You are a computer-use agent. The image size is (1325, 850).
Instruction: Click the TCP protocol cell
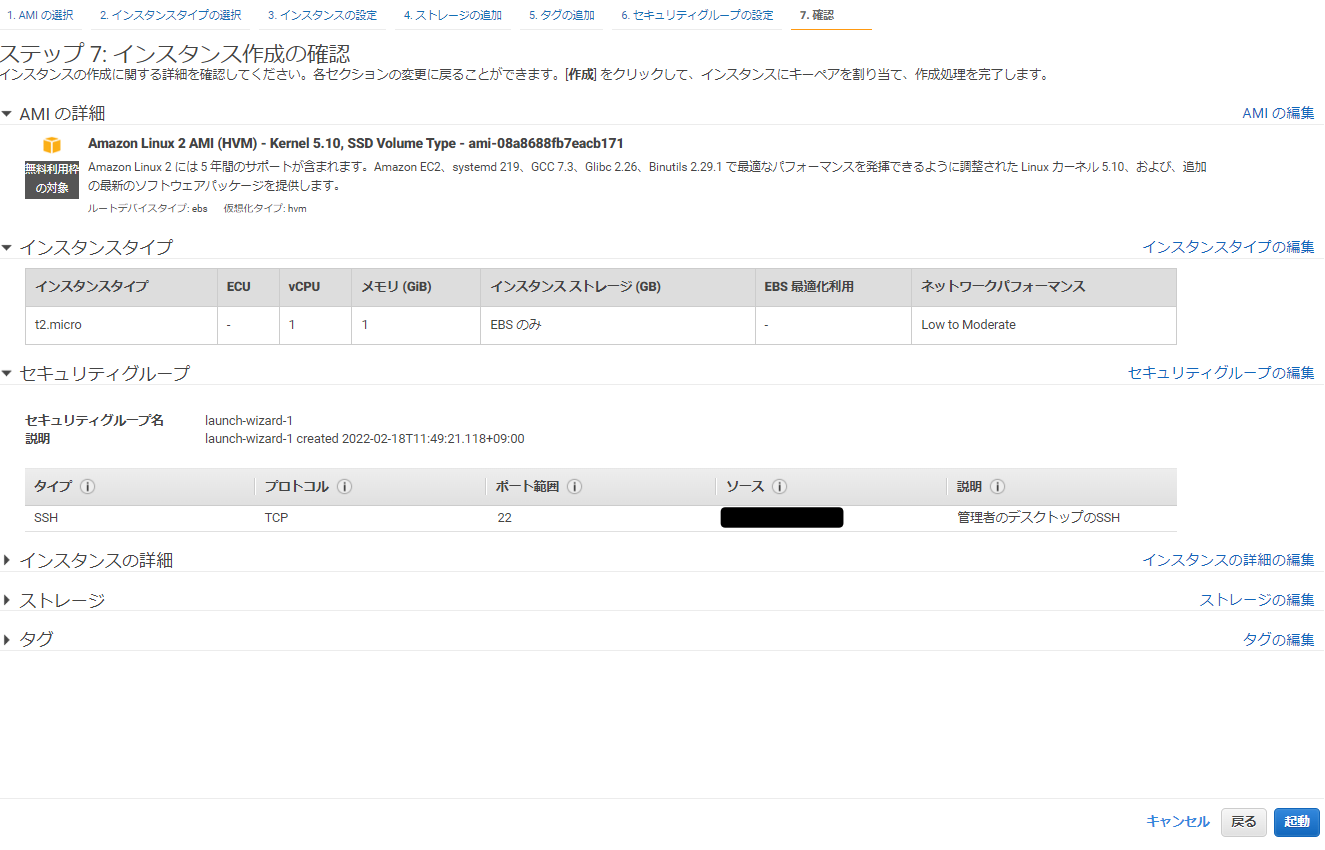click(x=276, y=518)
